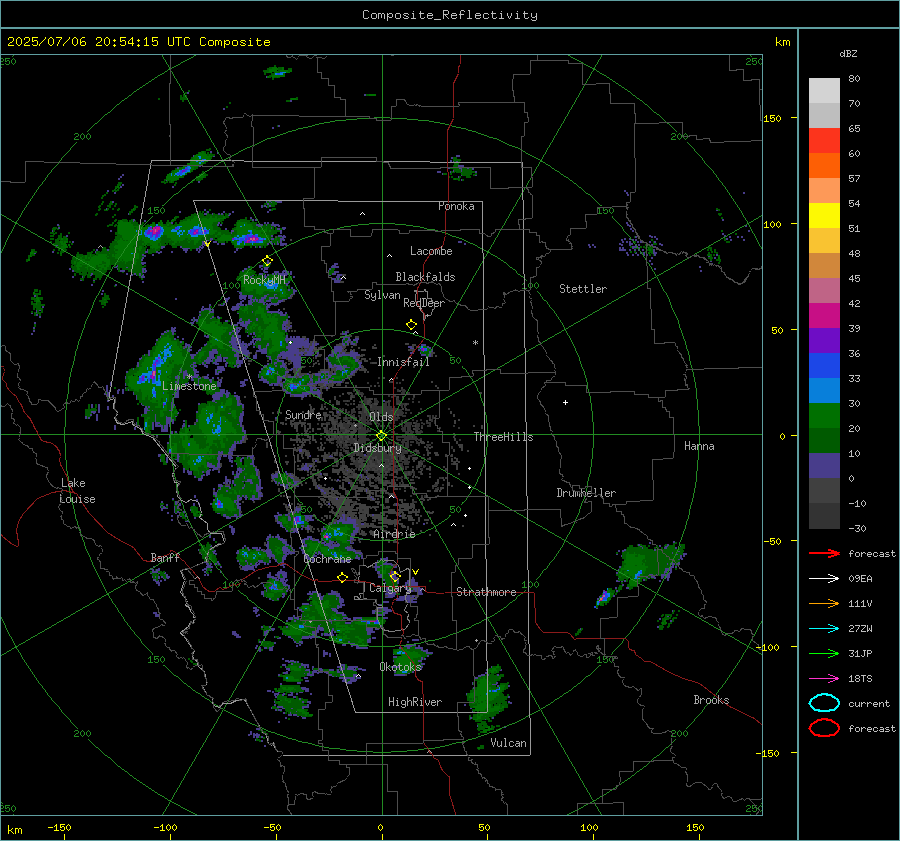Click the Strathmore town label
This screenshot has height=841, width=900.
click(x=486, y=592)
